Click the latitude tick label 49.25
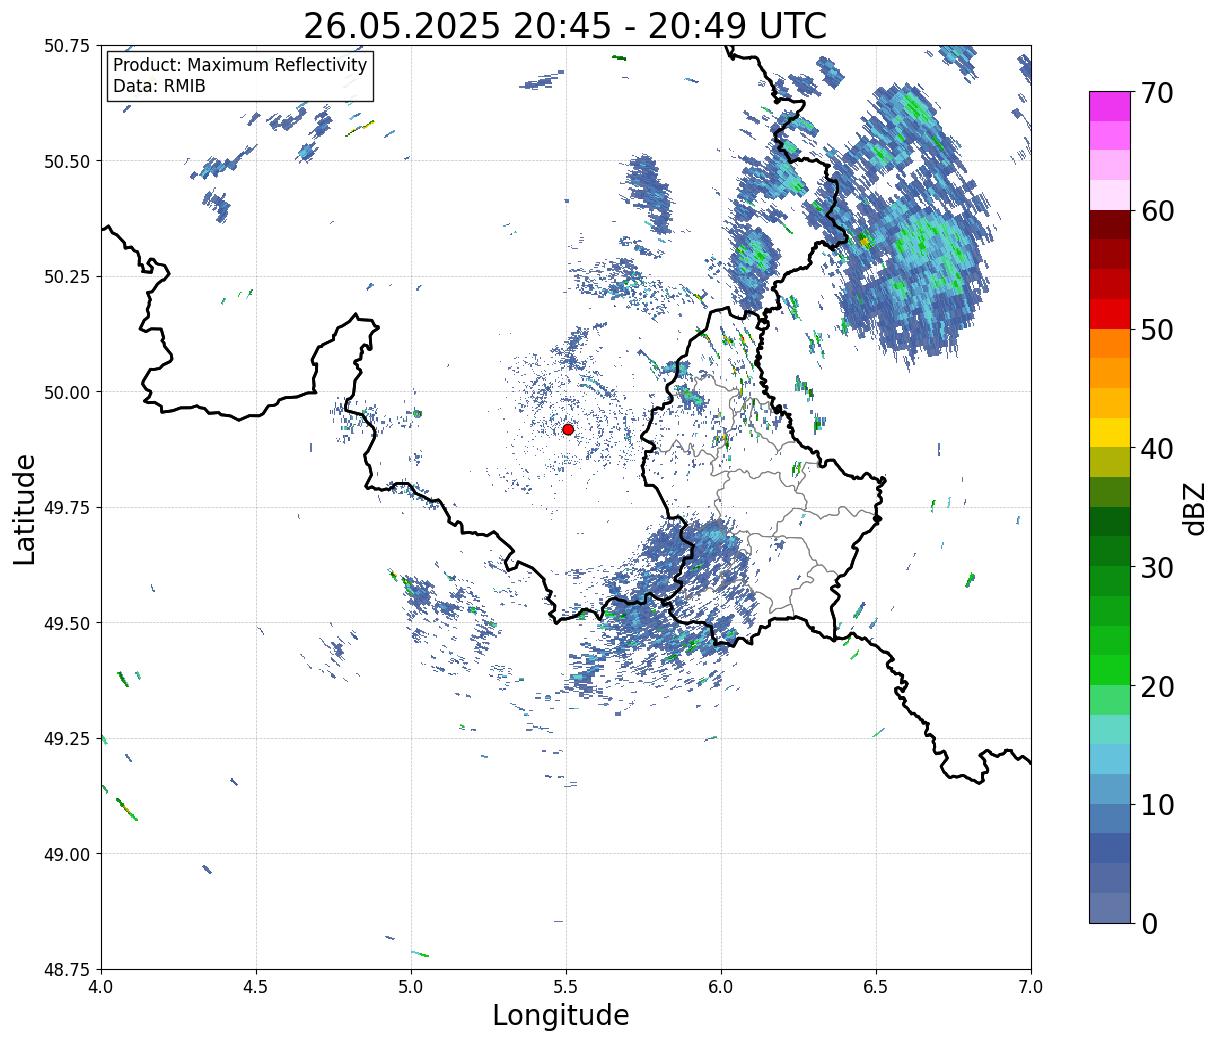The image size is (1219, 1040). pos(66,739)
